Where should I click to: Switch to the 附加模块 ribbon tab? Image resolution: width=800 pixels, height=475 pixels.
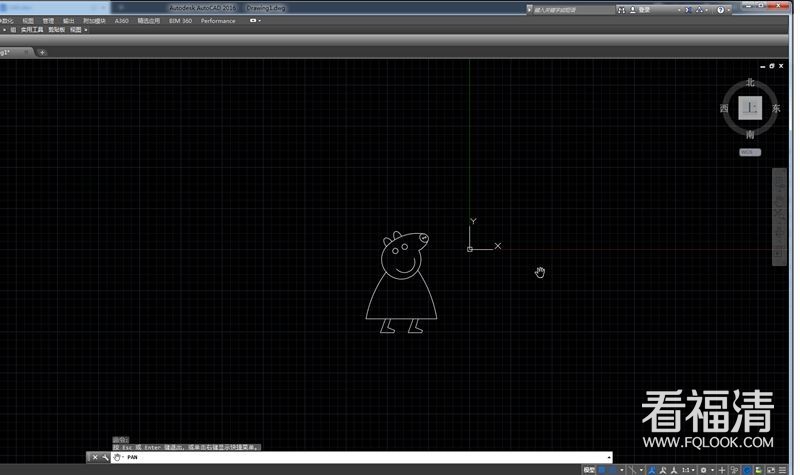point(94,21)
